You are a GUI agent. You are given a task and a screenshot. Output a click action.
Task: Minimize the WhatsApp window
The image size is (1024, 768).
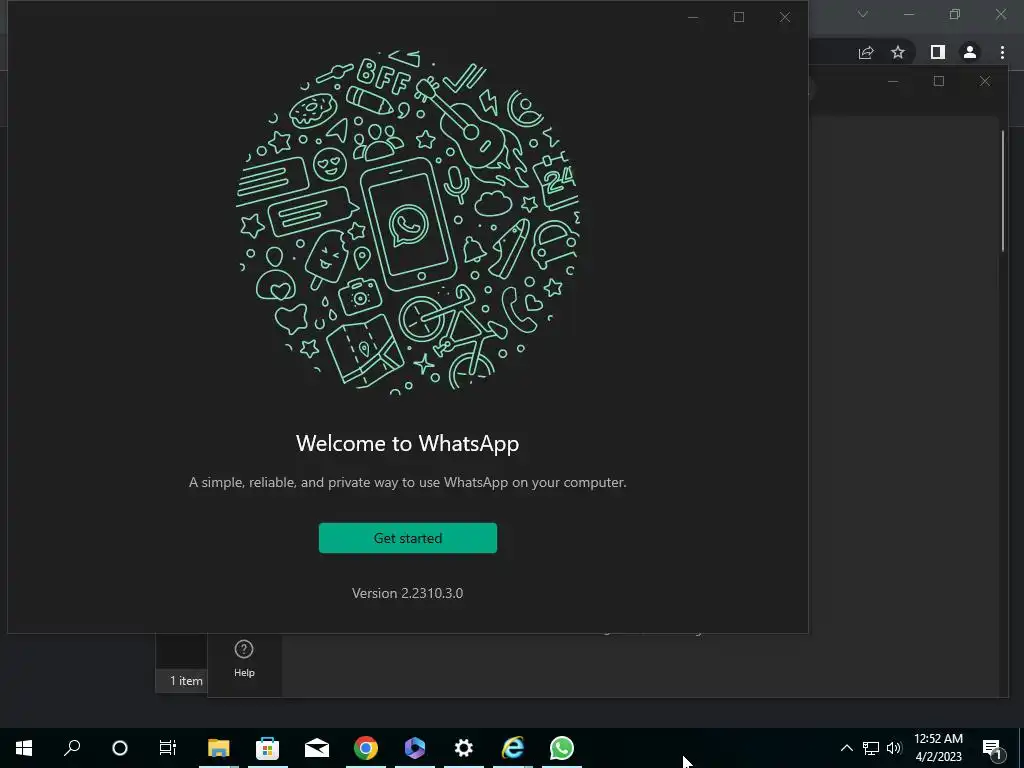tap(693, 17)
